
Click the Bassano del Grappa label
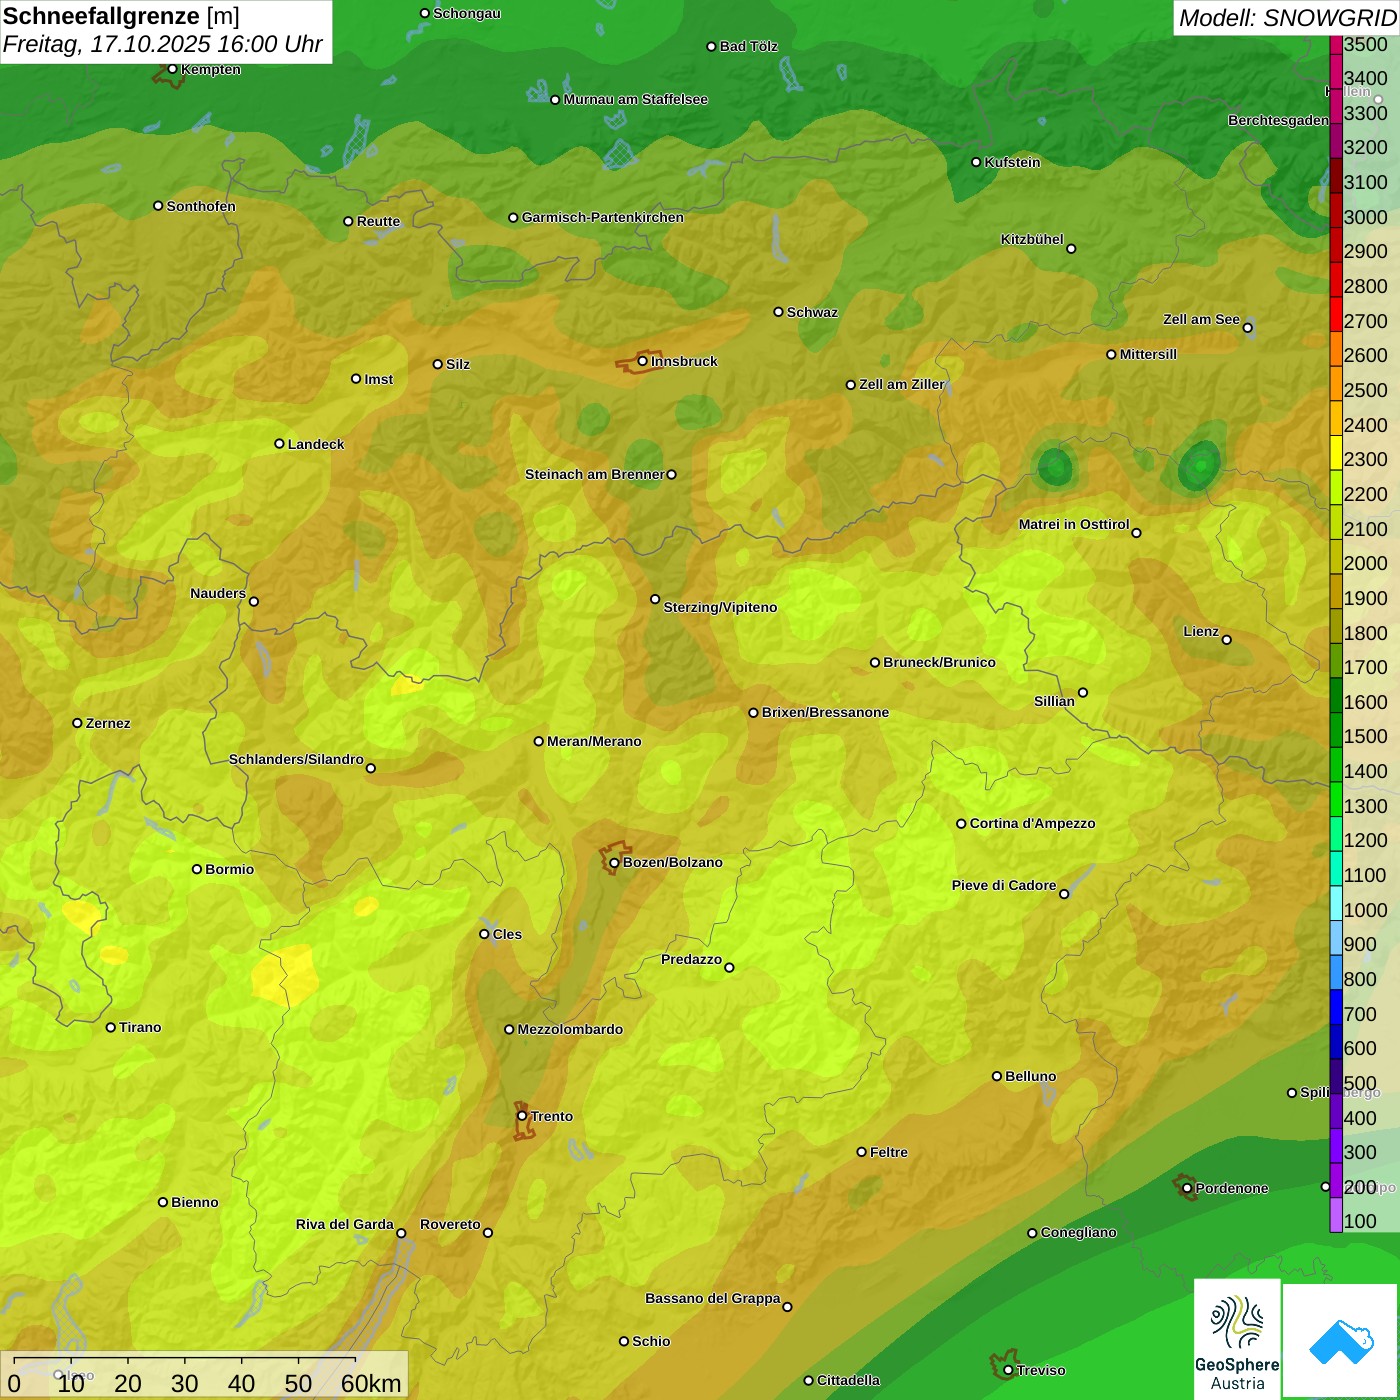(713, 1298)
